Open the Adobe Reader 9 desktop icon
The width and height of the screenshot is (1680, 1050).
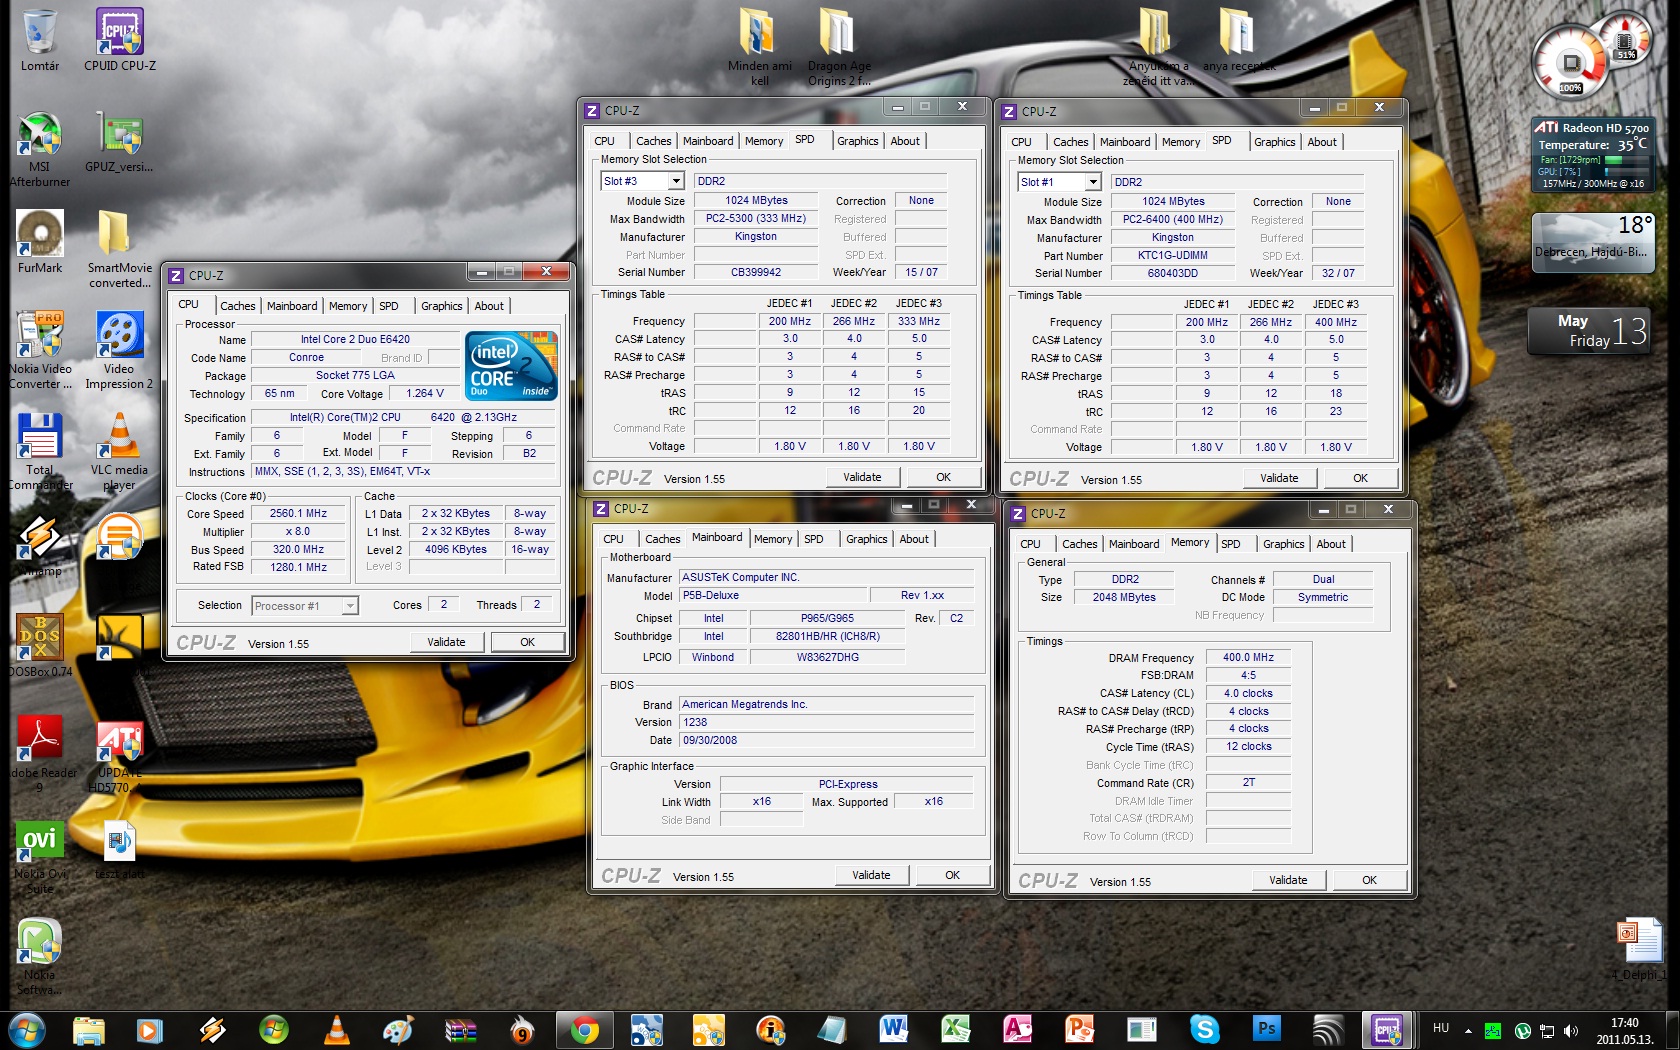[40, 754]
